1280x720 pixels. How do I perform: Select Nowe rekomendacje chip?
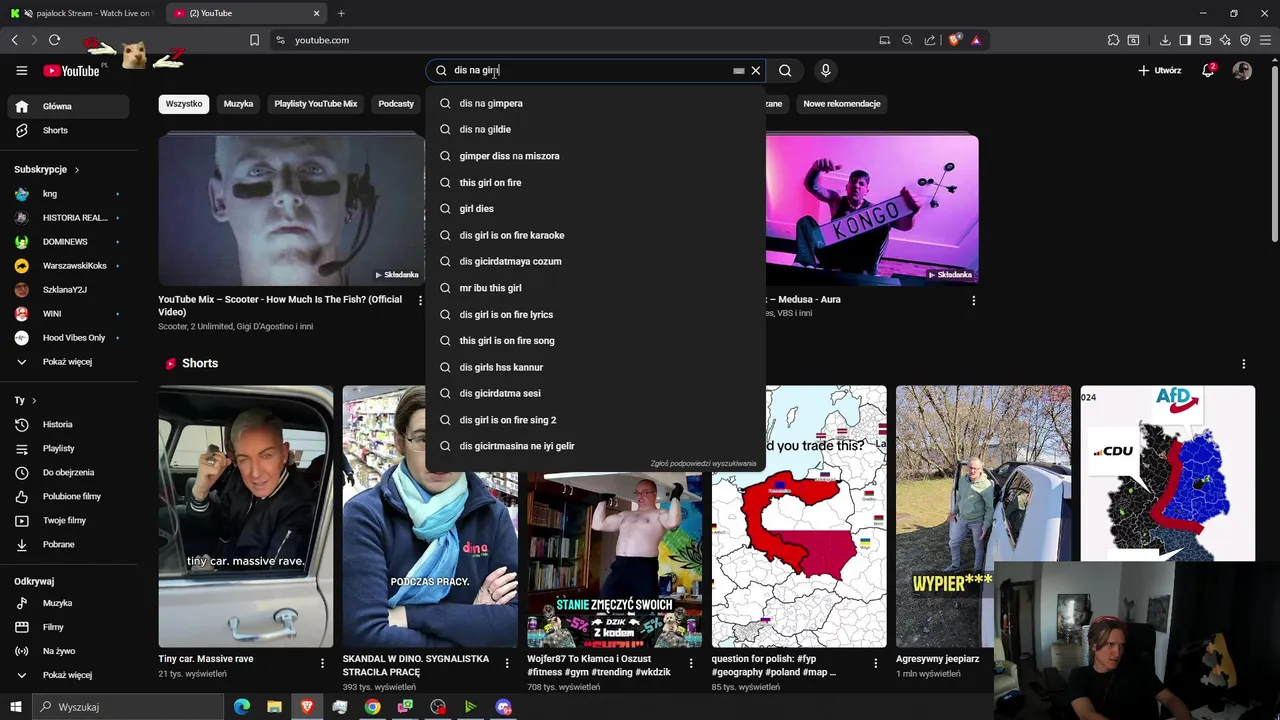(842, 104)
